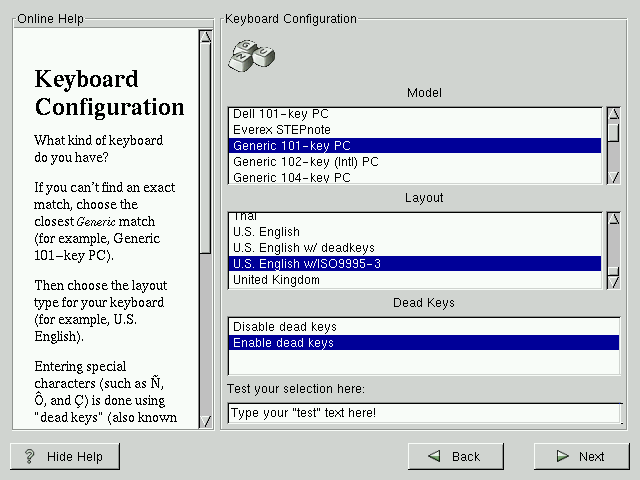Select Generic 102-key (Intl) PC model

click(305, 161)
